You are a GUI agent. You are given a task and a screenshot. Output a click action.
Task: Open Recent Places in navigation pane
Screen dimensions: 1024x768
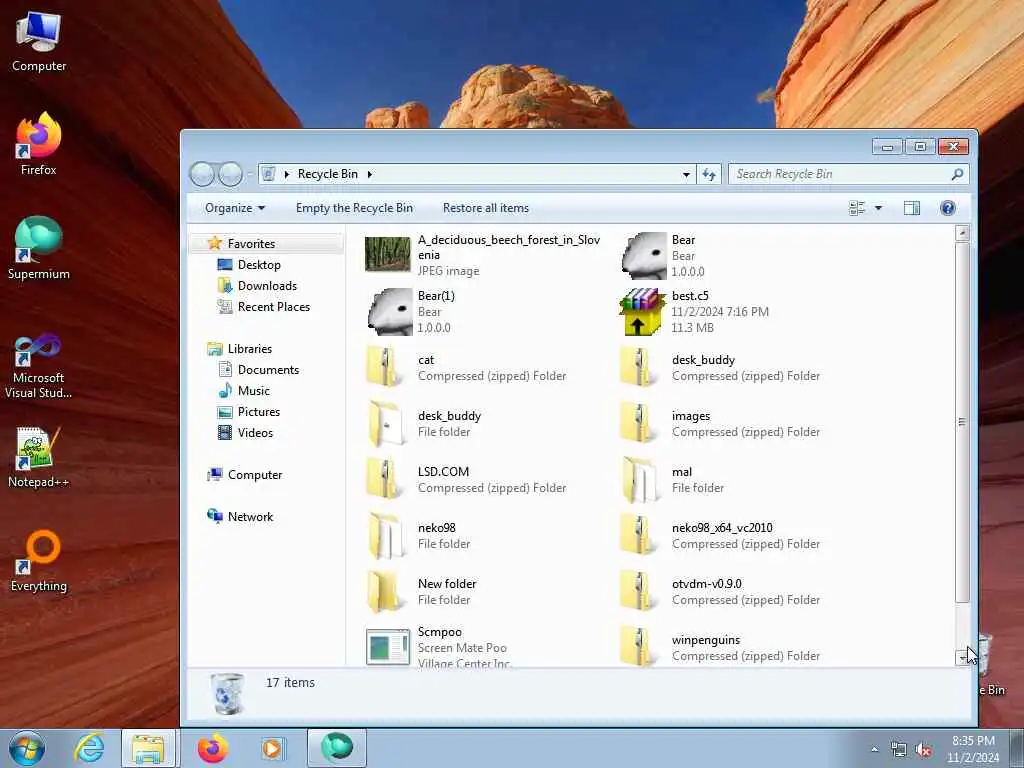point(274,306)
